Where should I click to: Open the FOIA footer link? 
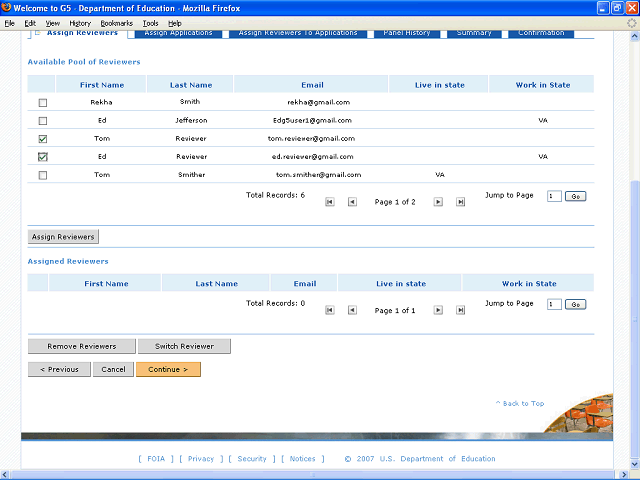[156, 459]
